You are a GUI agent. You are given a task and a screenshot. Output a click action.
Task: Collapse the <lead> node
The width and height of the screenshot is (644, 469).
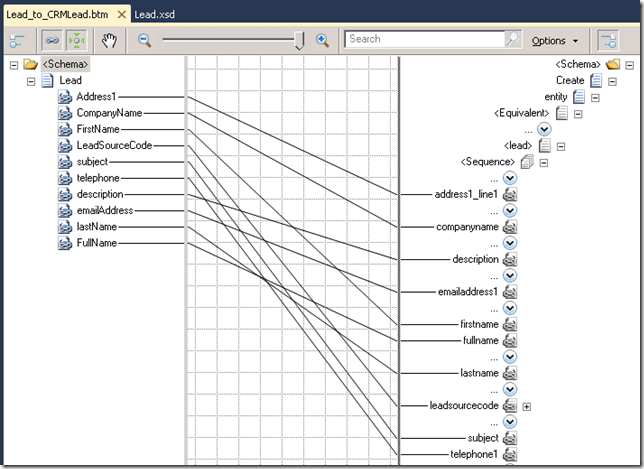click(561, 146)
